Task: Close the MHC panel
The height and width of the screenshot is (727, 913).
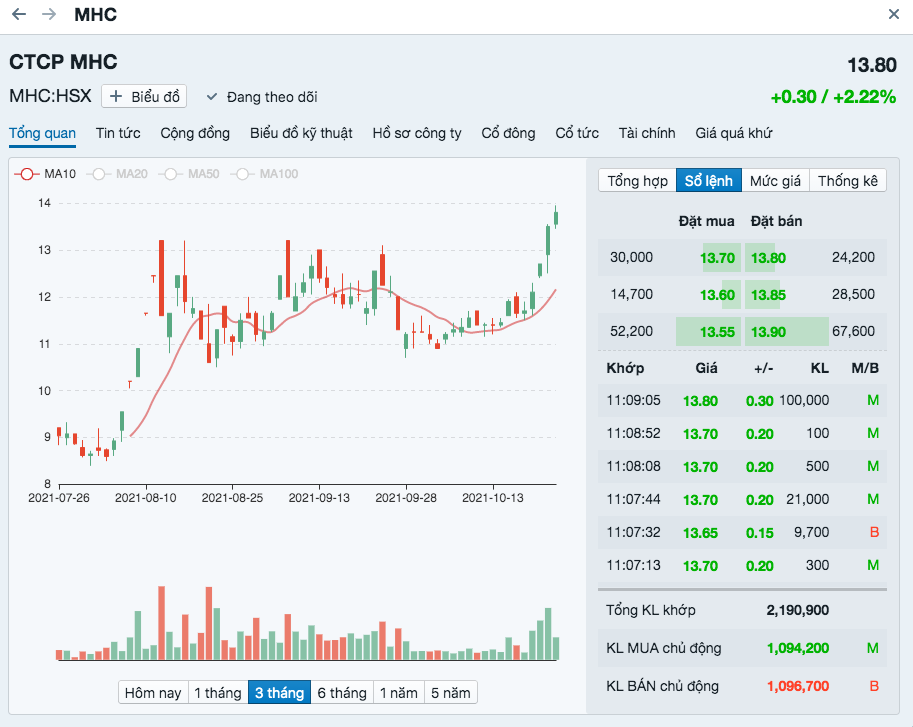Action: tap(894, 14)
